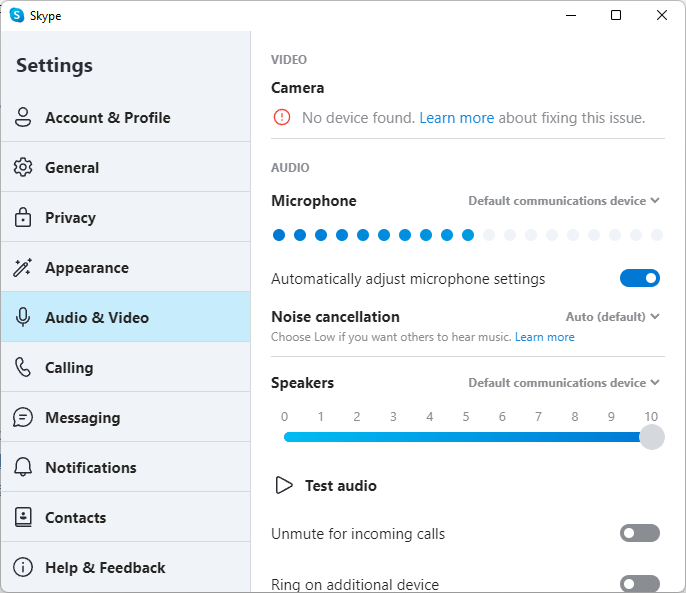This screenshot has height=593, width=686.
Task: Click the Contacts address book icon
Action: pos(23,517)
